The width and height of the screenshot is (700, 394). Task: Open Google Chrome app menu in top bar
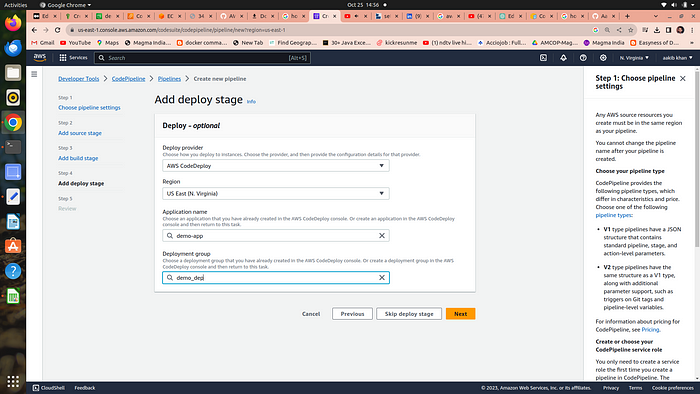point(65,5)
